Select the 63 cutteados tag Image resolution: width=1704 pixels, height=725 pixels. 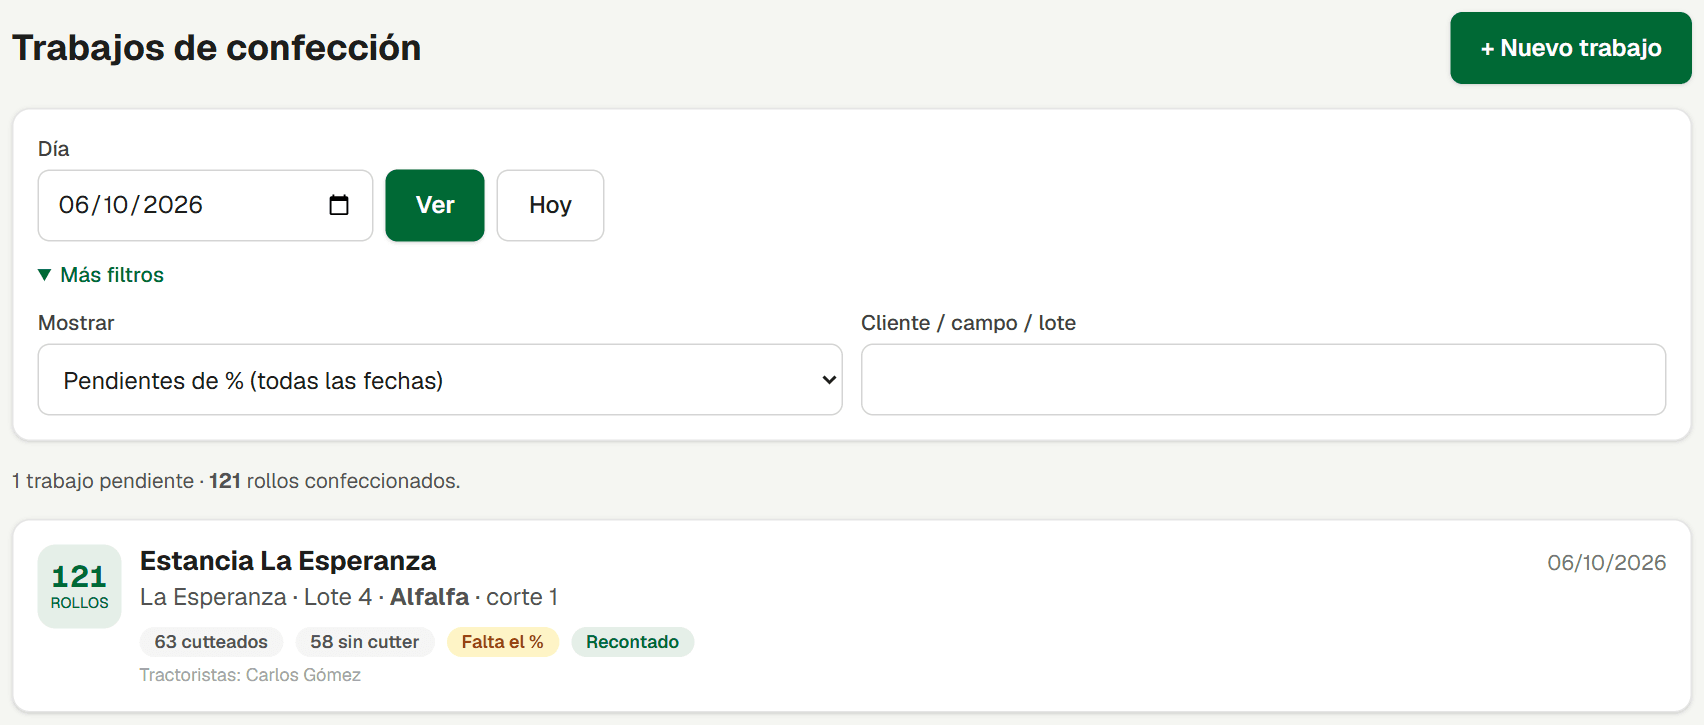tap(211, 642)
